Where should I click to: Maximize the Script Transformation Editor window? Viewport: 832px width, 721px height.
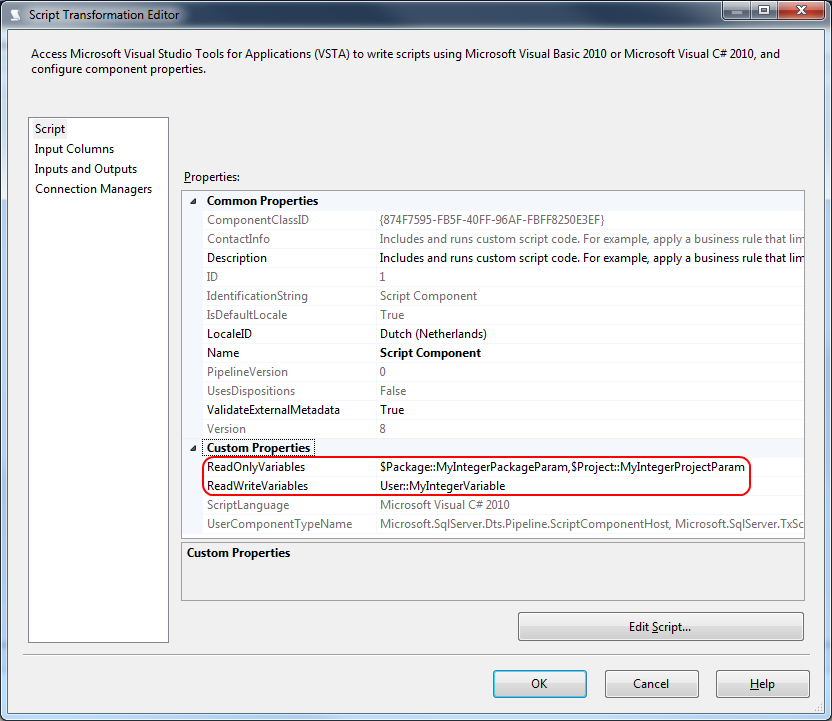point(764,11)
